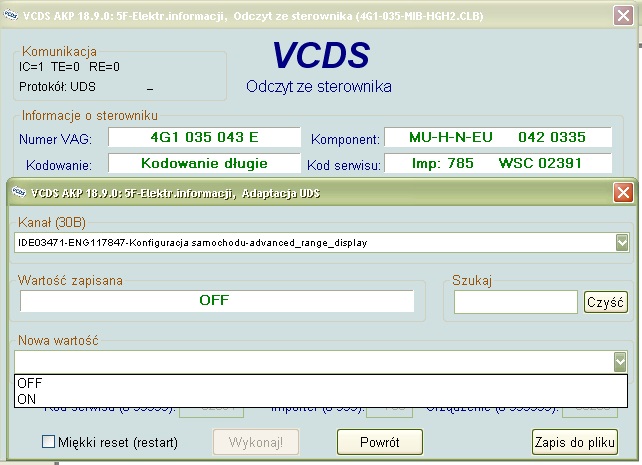642x465 pixels.
Task: Click the Zapis do pliku button
Action: click(x=574, y=442)
